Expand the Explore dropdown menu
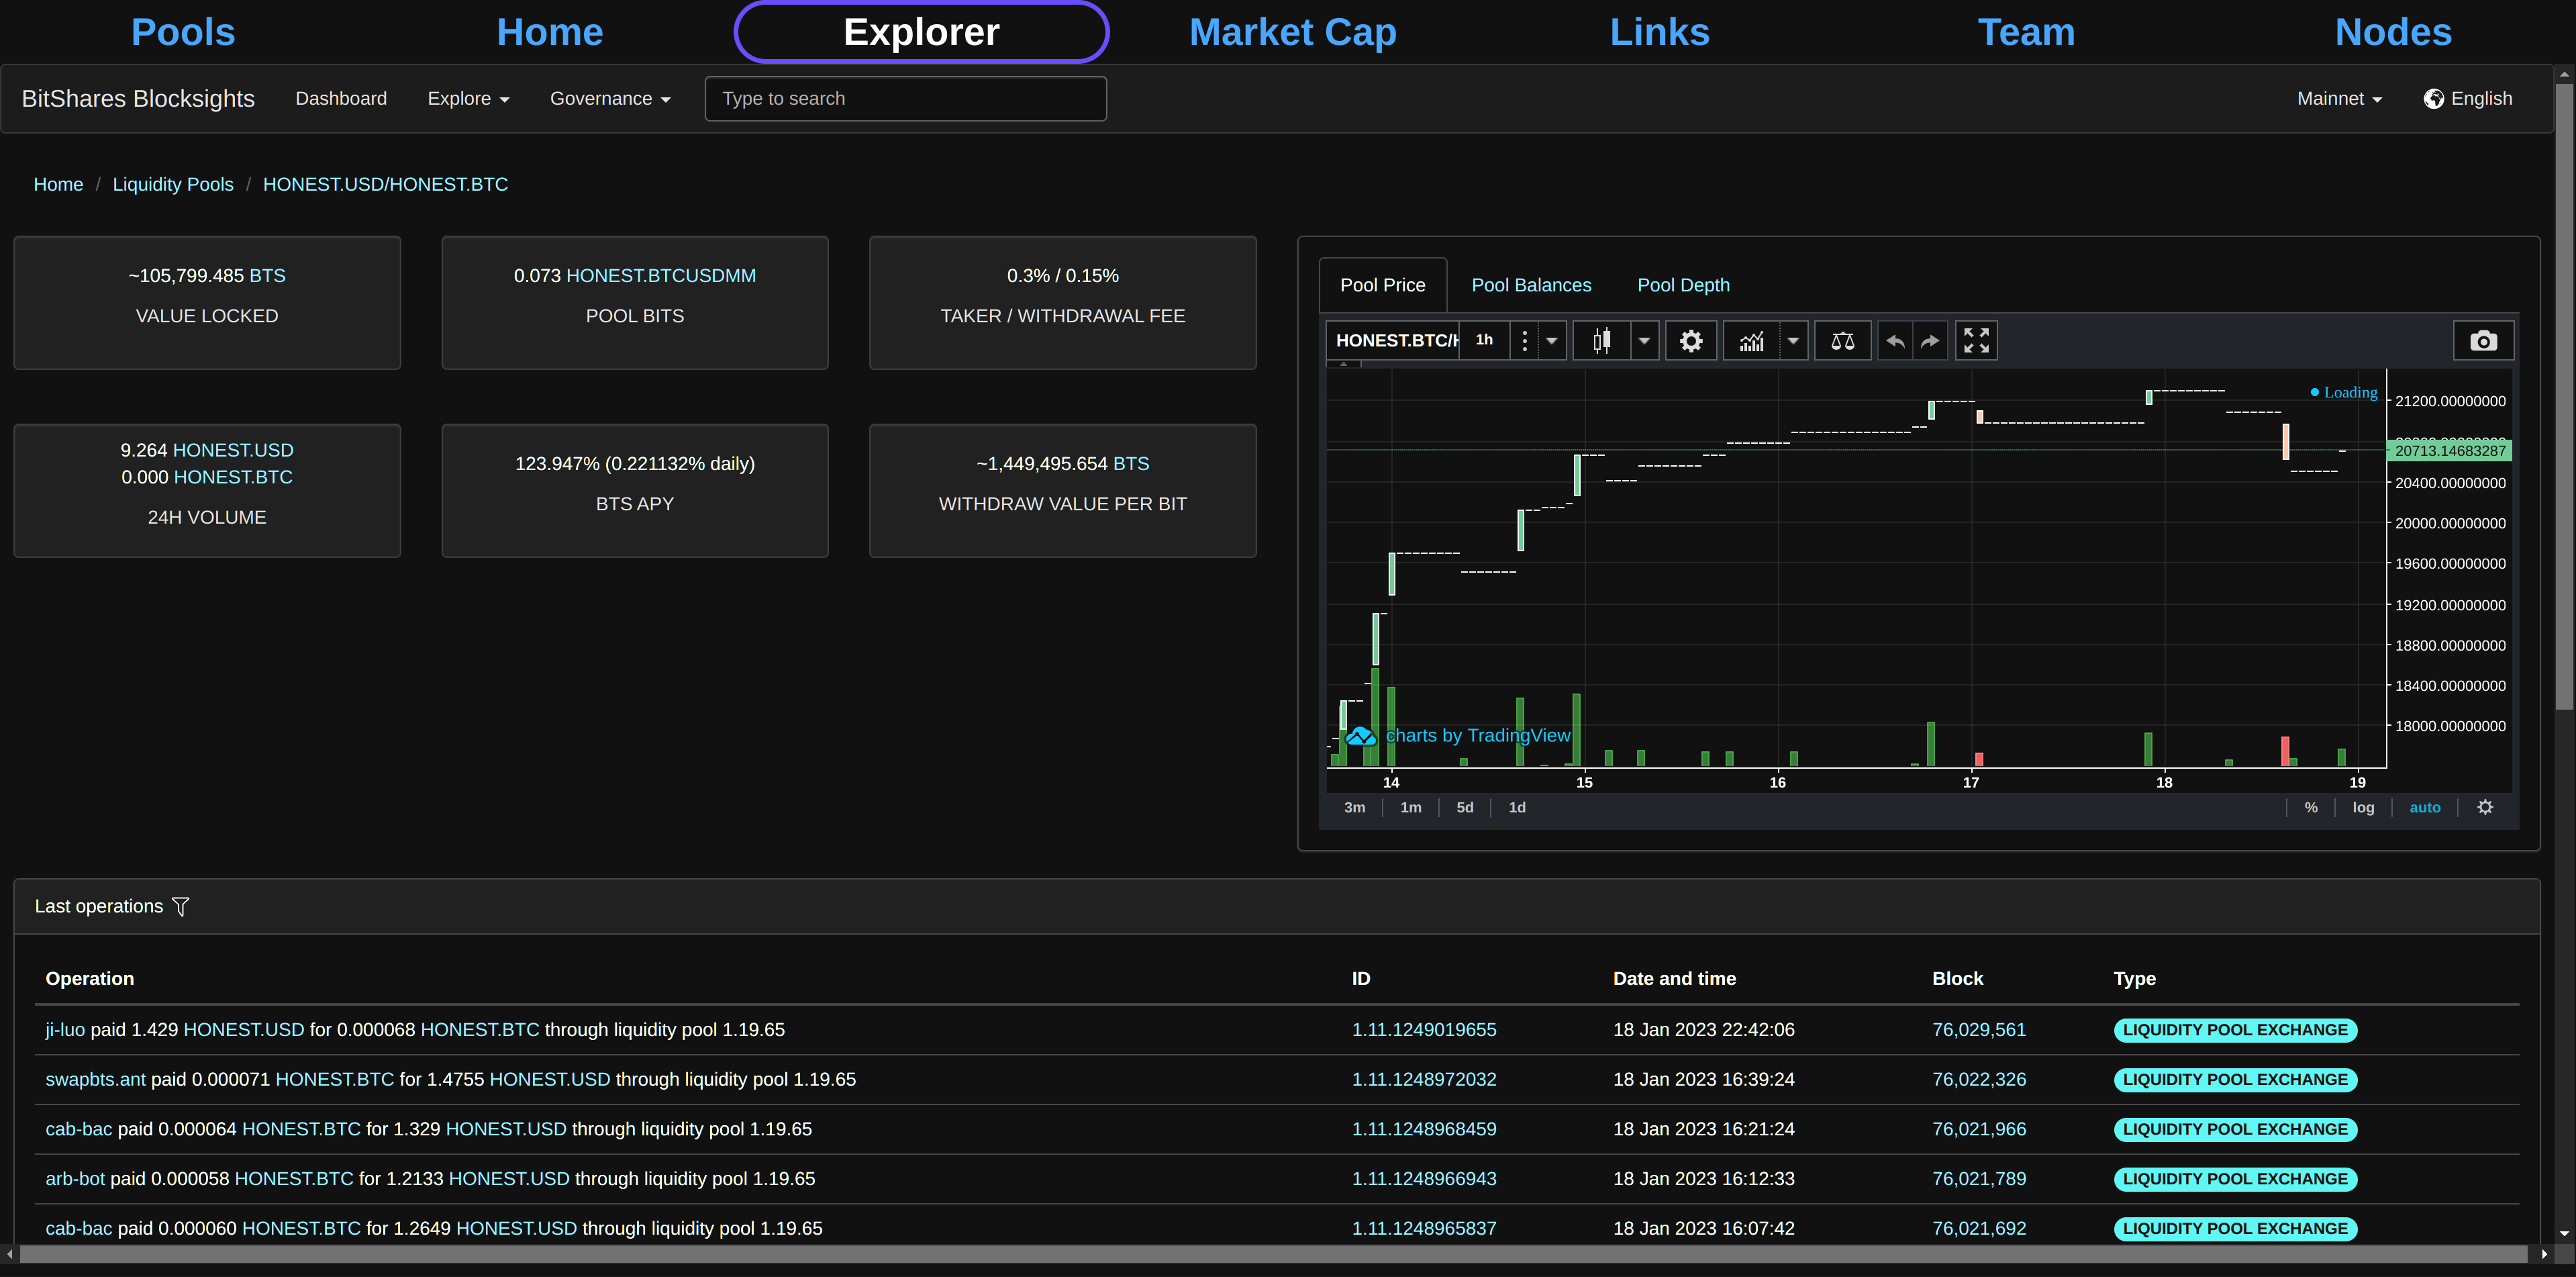This screenshot has height=1277, width=2576. 468,98
